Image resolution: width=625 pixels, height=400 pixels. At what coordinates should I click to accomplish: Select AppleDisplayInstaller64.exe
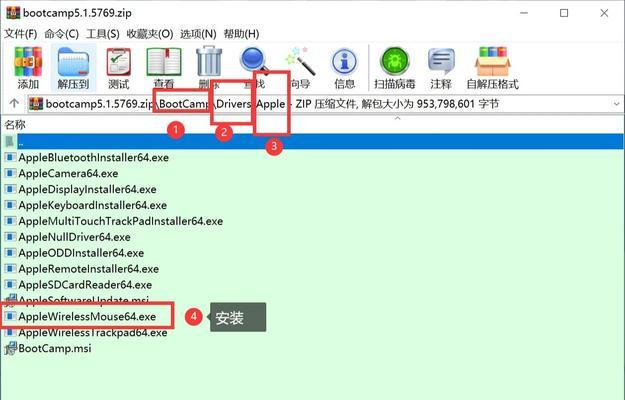pos(87,189)
